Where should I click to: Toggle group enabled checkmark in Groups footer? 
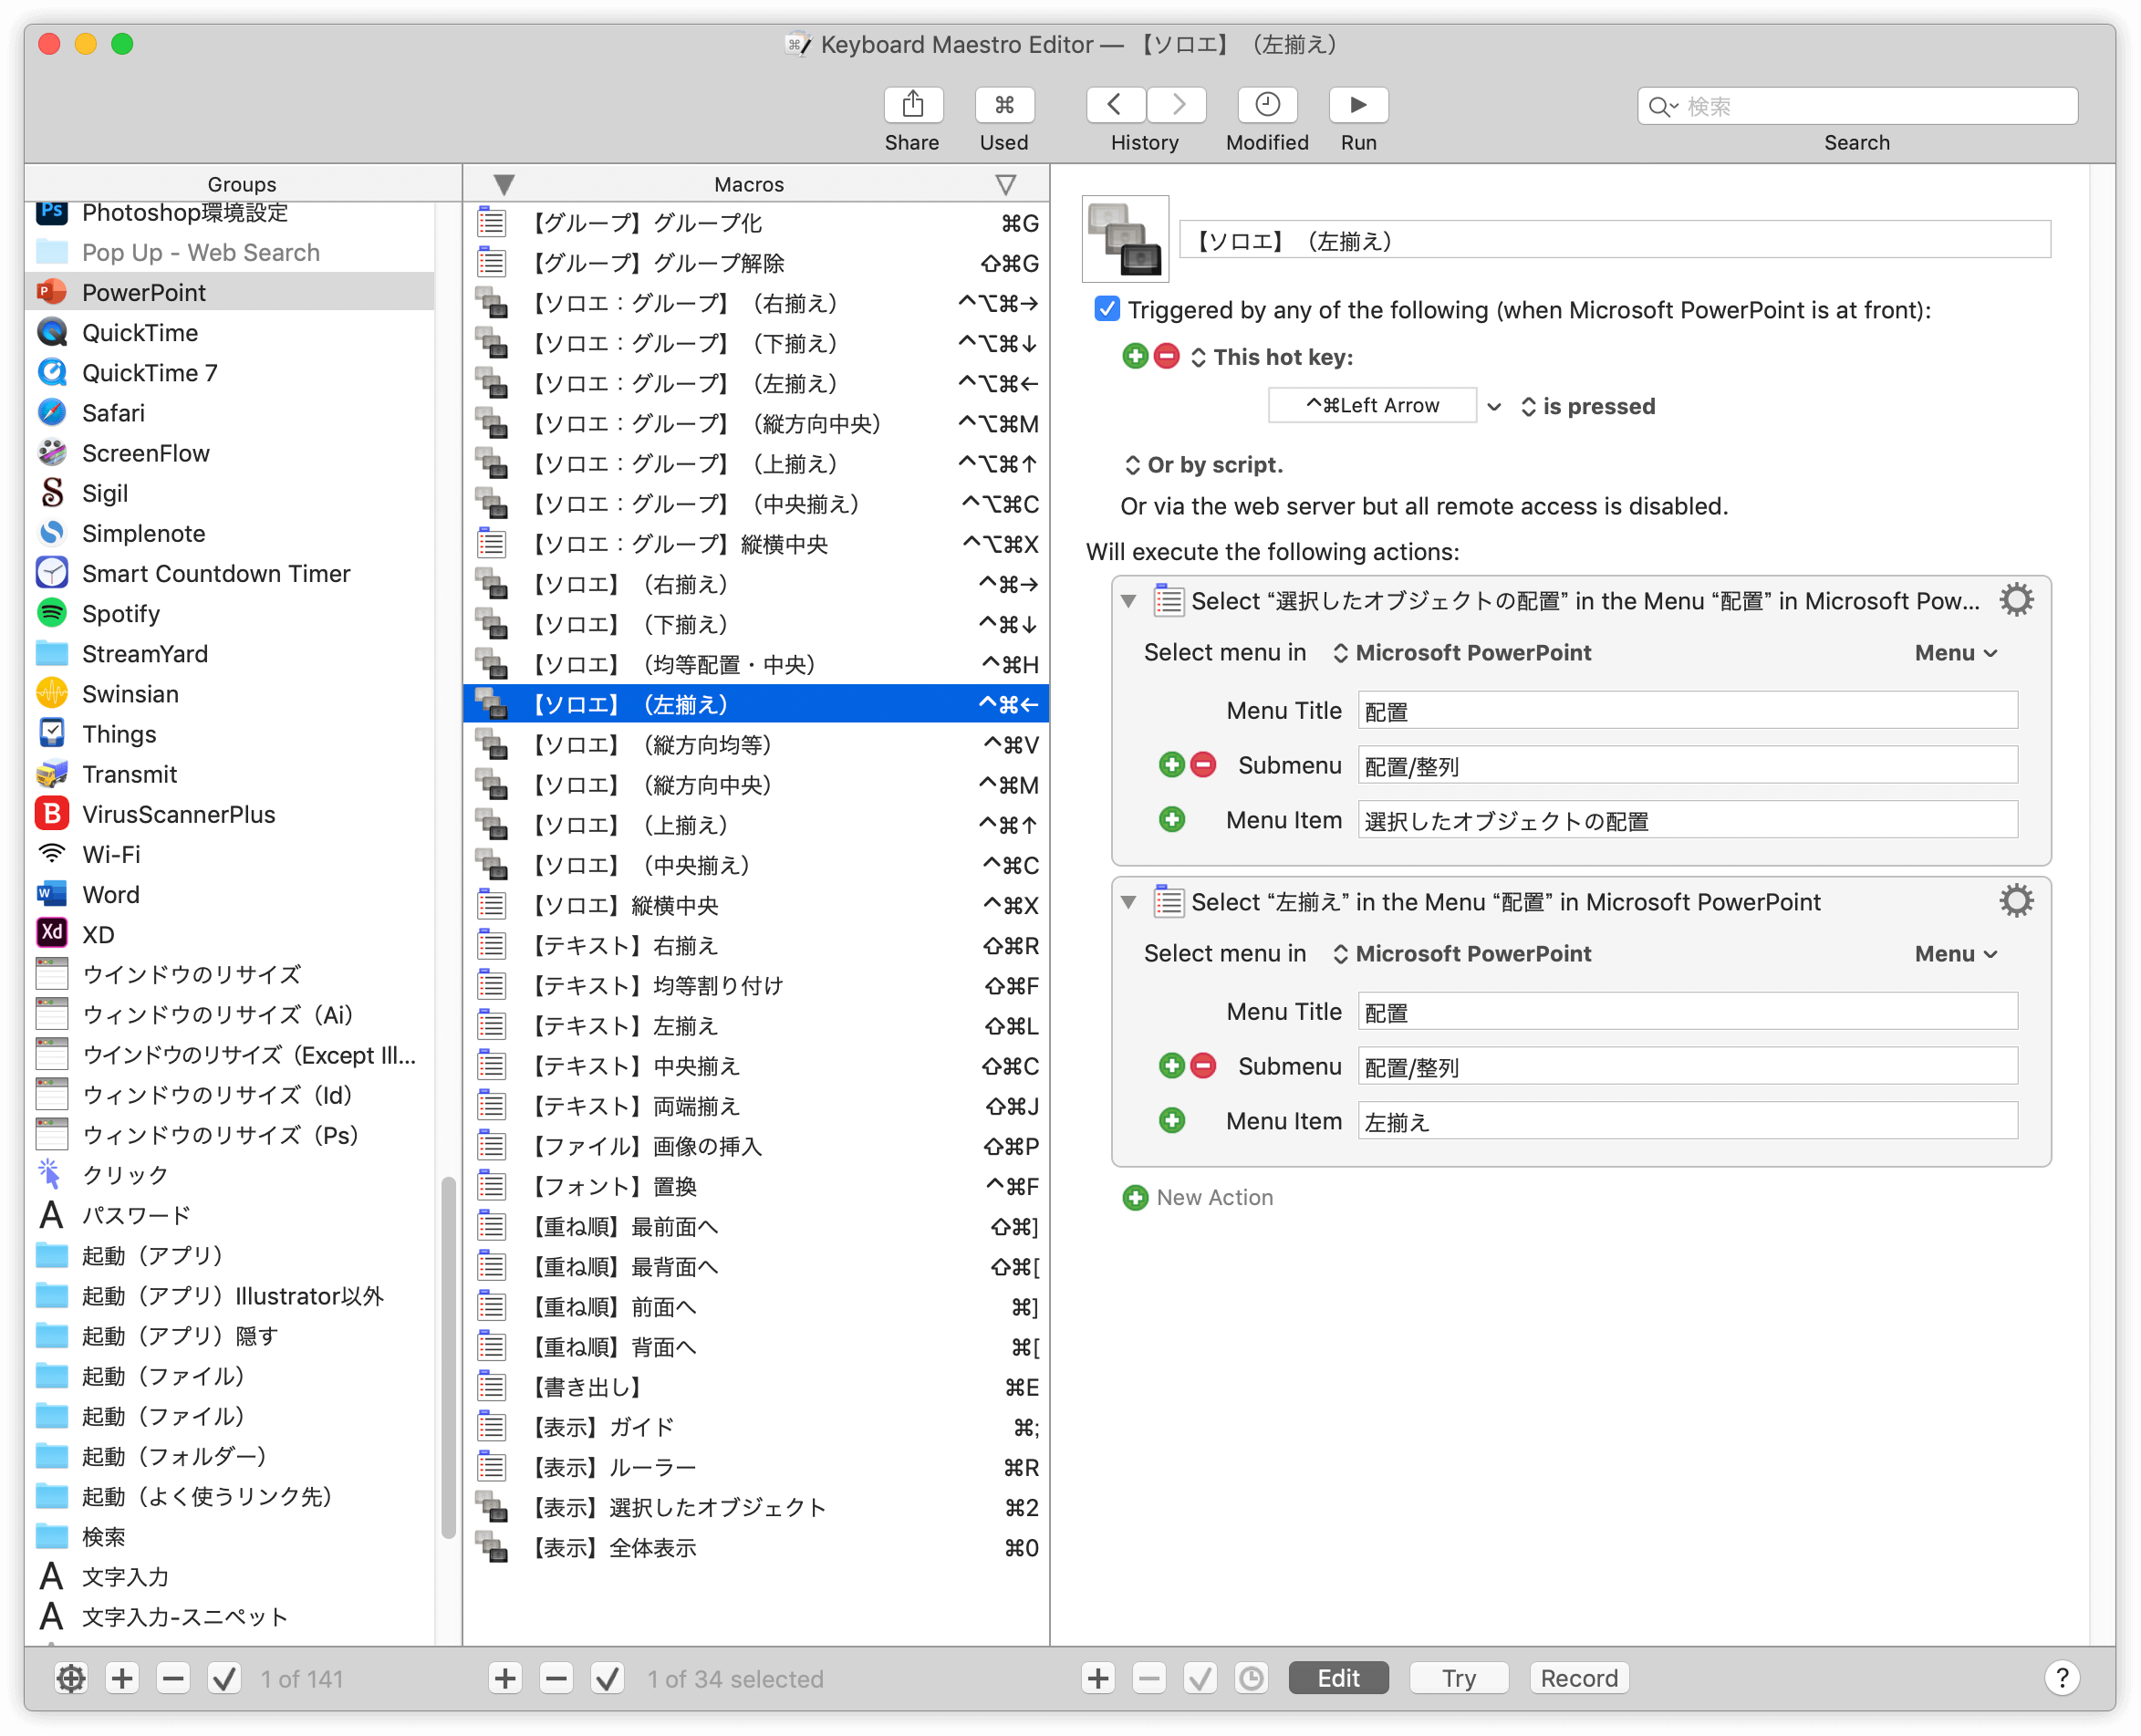coord(224,1678)
